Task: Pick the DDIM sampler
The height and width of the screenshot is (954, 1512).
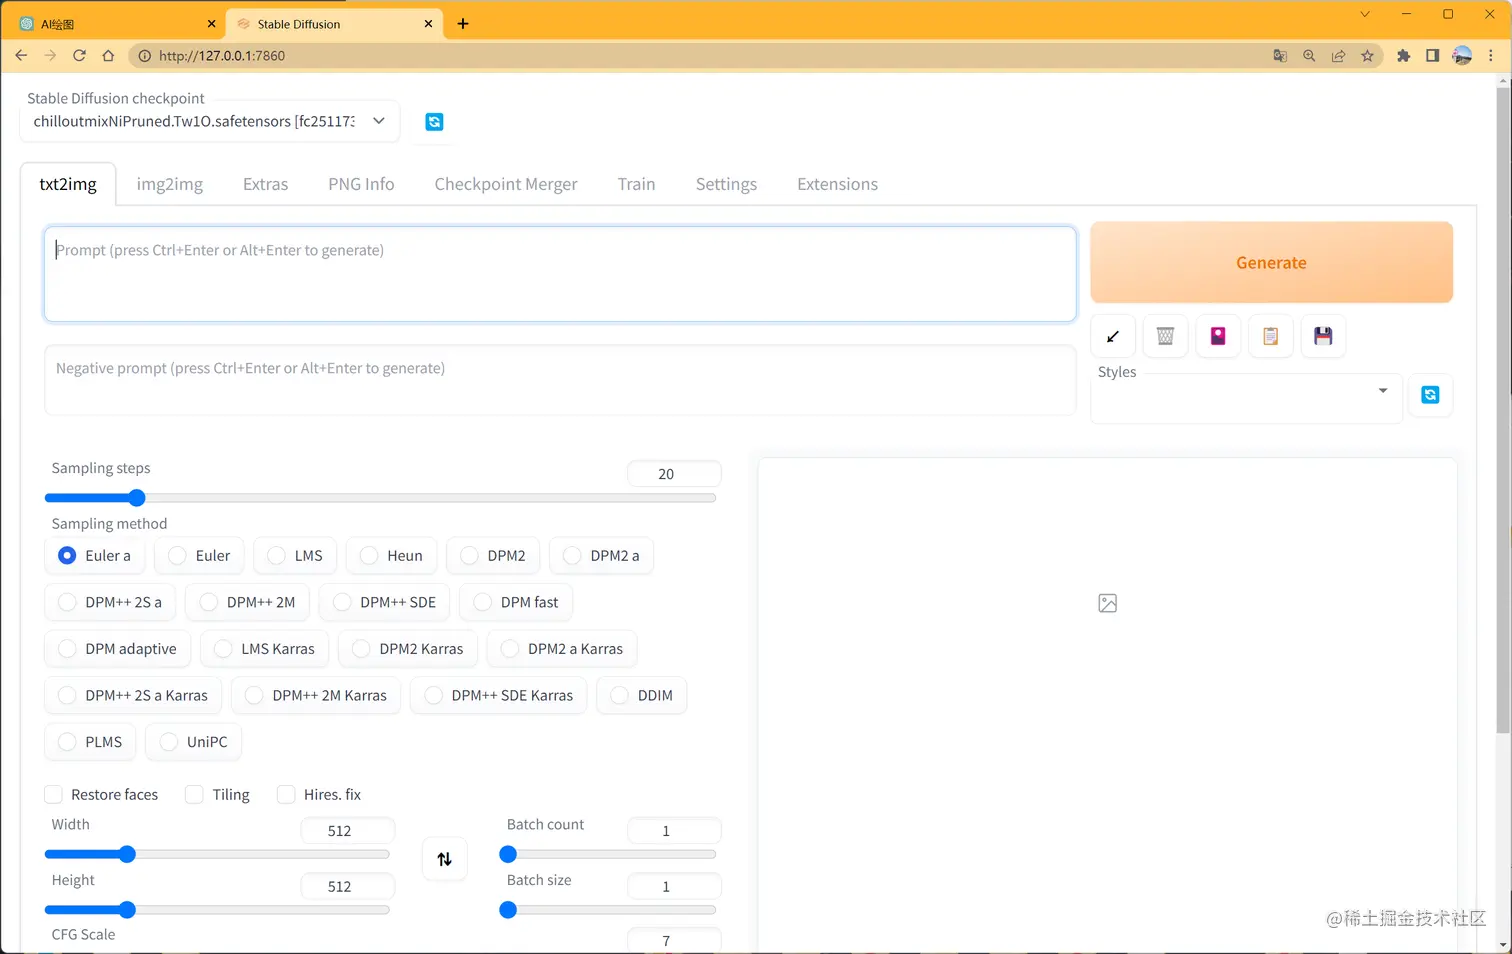Action: pos(642,695)
